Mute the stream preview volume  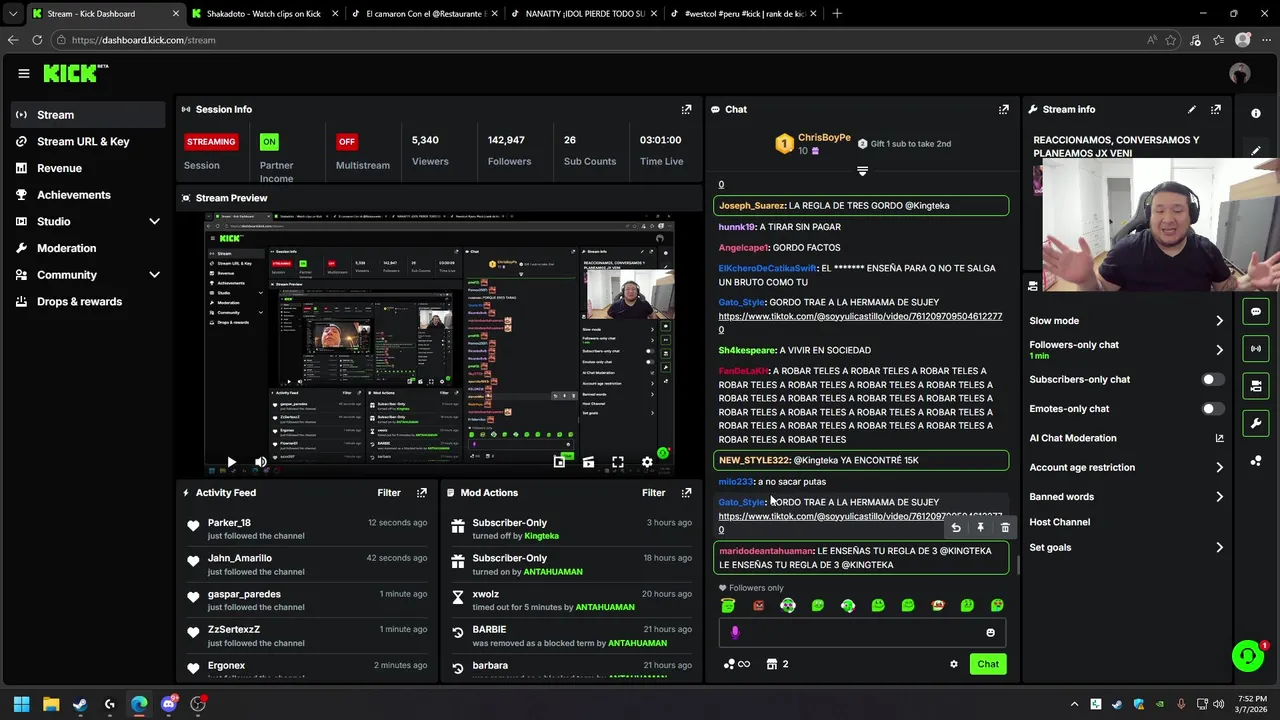pos(260,462)
